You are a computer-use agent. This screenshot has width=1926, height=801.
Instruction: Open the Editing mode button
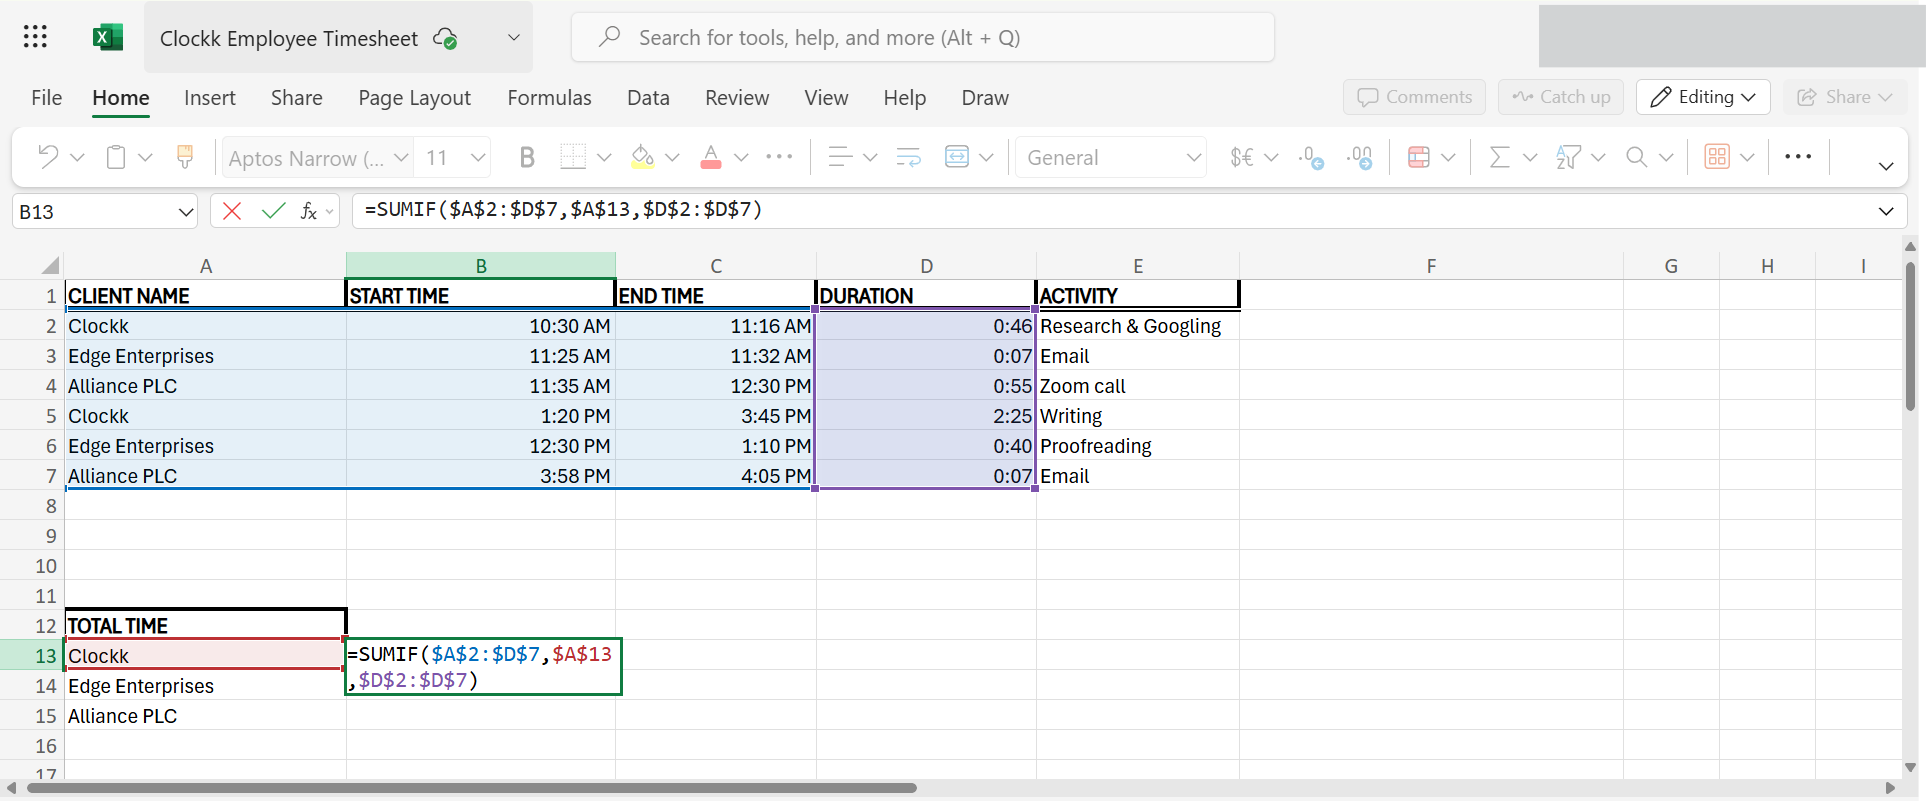click(1703, 97)
